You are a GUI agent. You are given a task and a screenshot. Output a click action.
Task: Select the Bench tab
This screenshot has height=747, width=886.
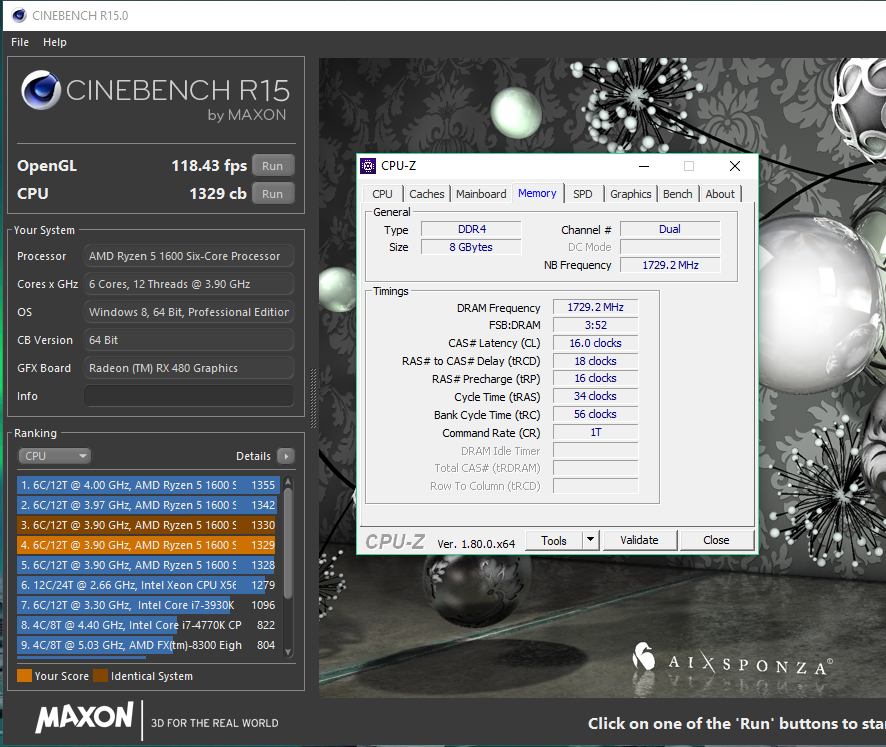tap(677, 194)
